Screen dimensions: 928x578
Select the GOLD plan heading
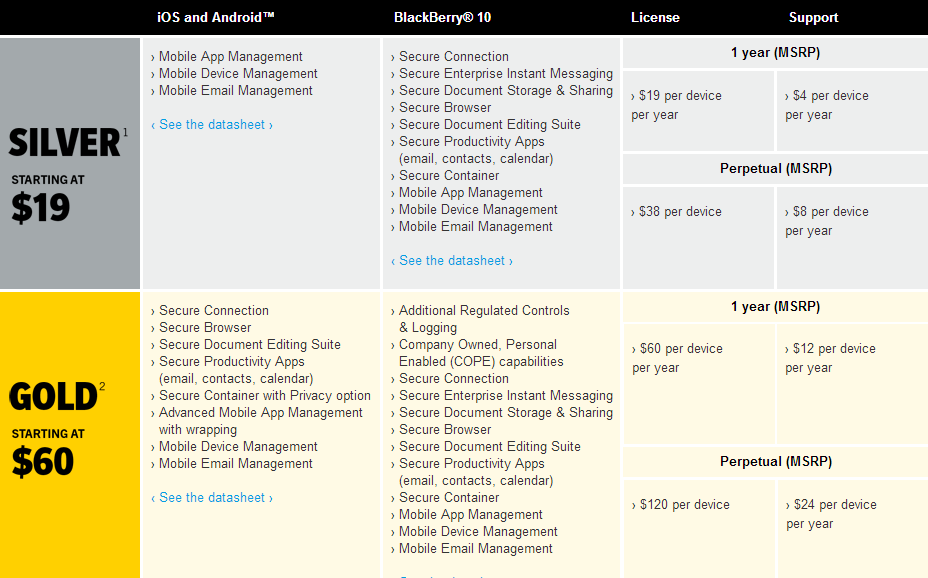(x=53, y=396)
